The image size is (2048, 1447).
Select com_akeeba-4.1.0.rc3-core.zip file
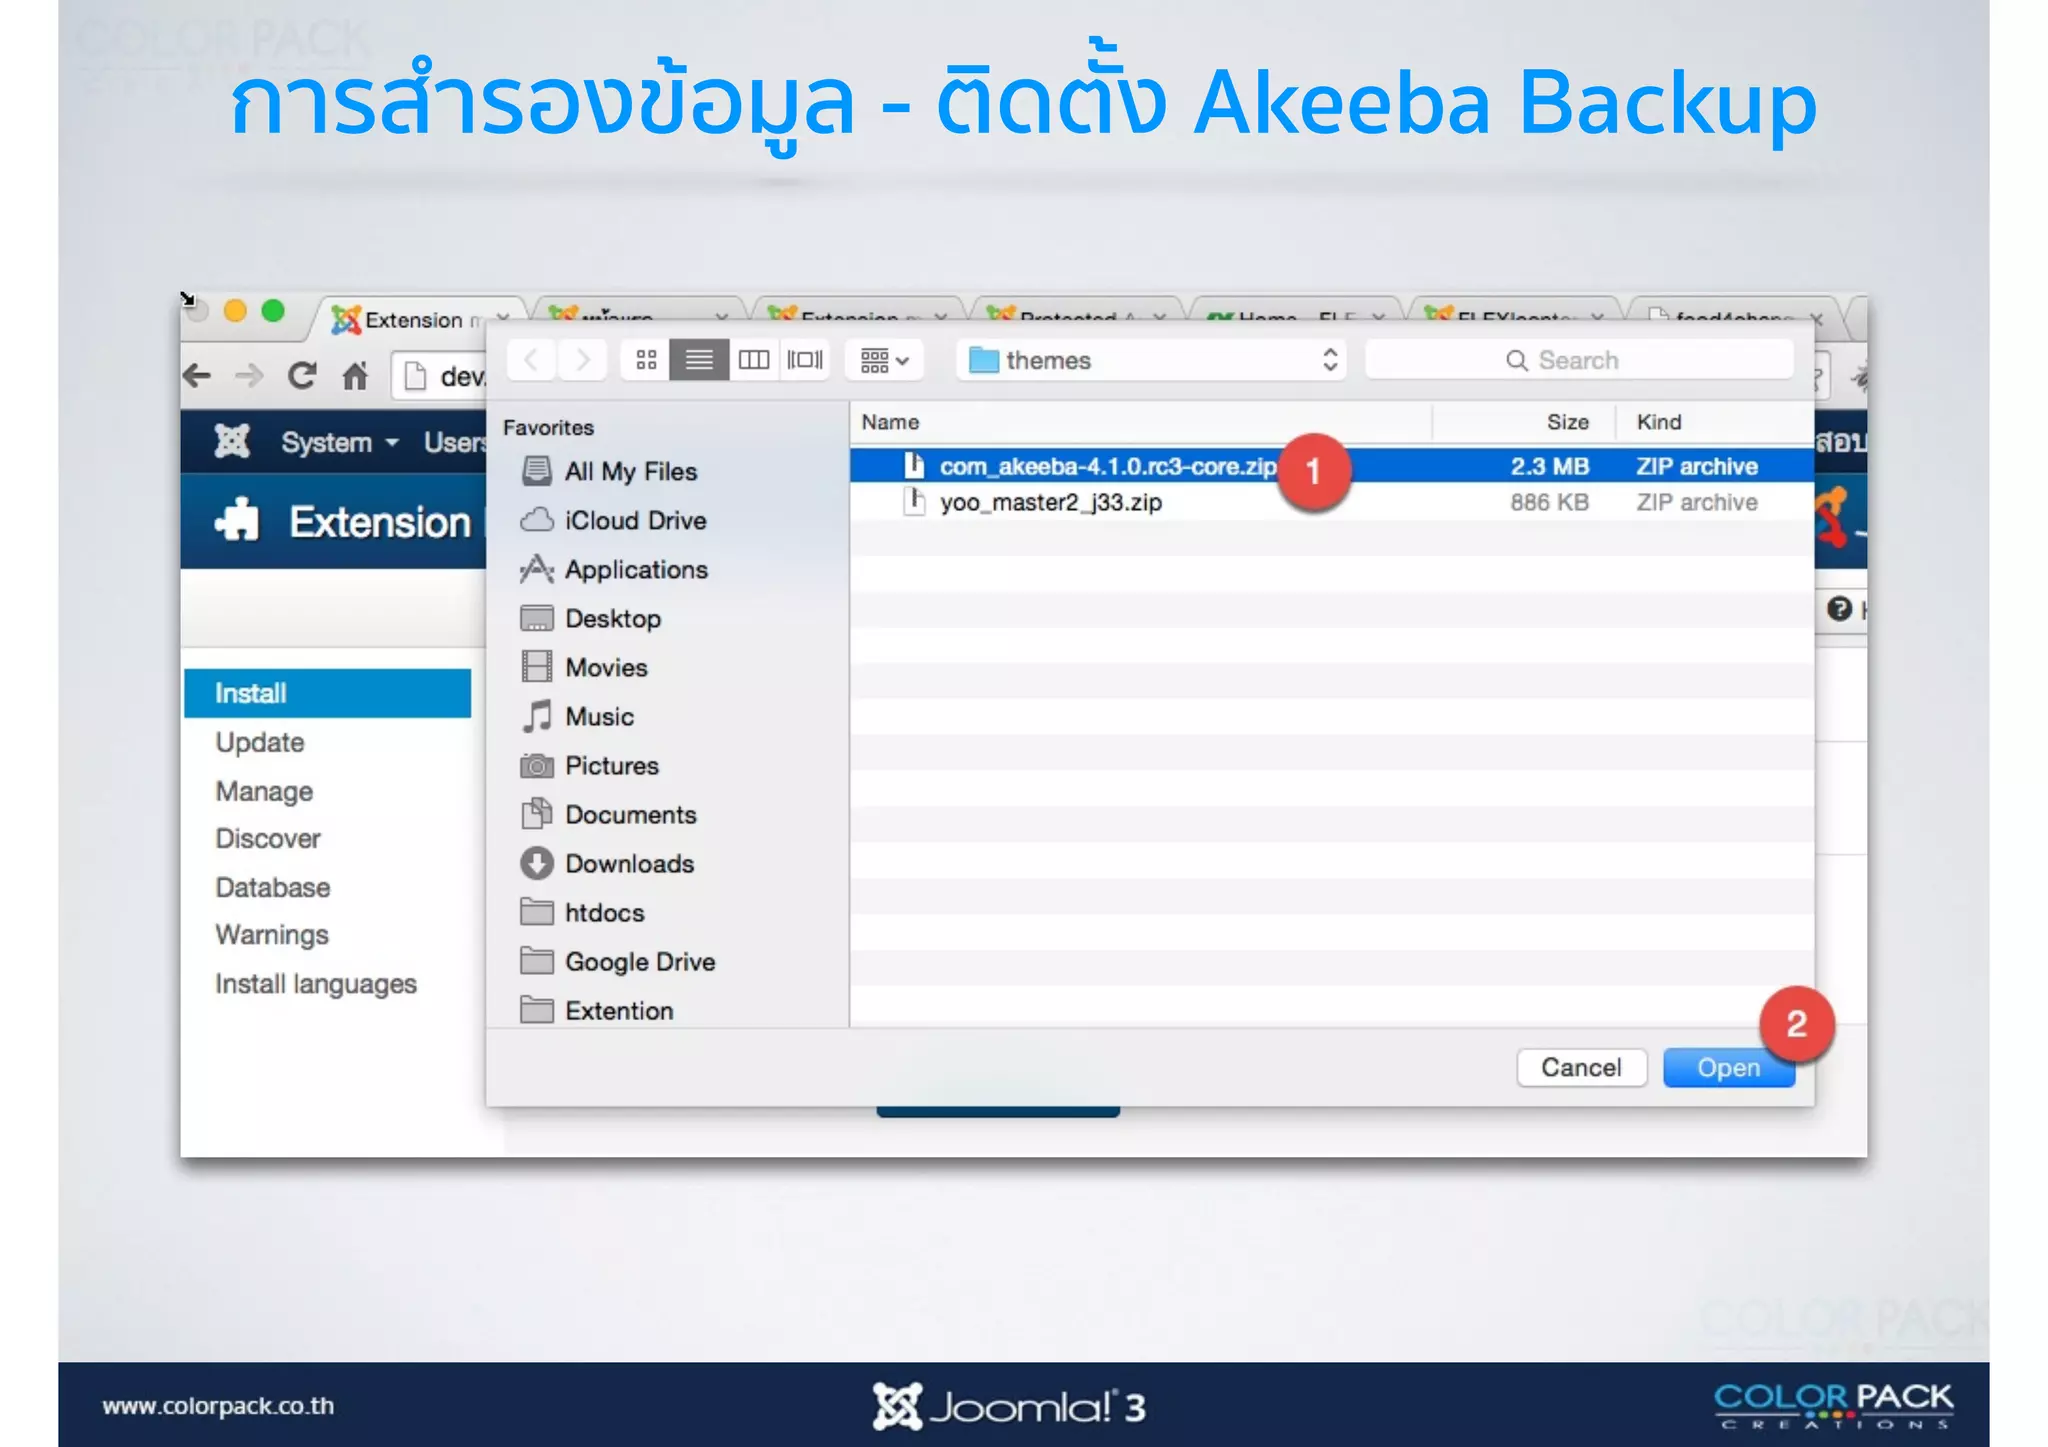click(1331, 466)
